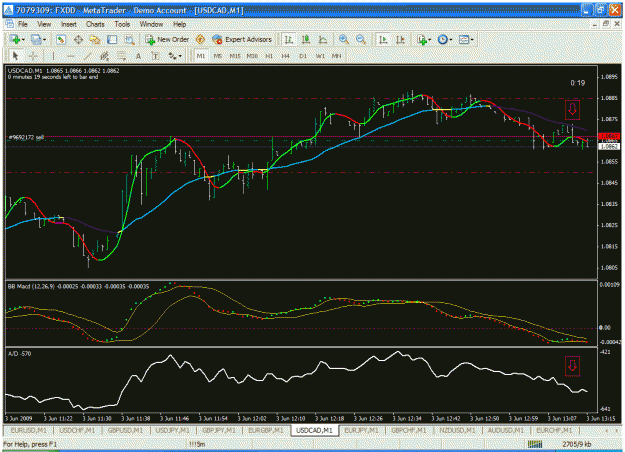Viewport: 625px width, 452px height.
Task: Select the M15 timeframe button
Action: tap(235, 56)
